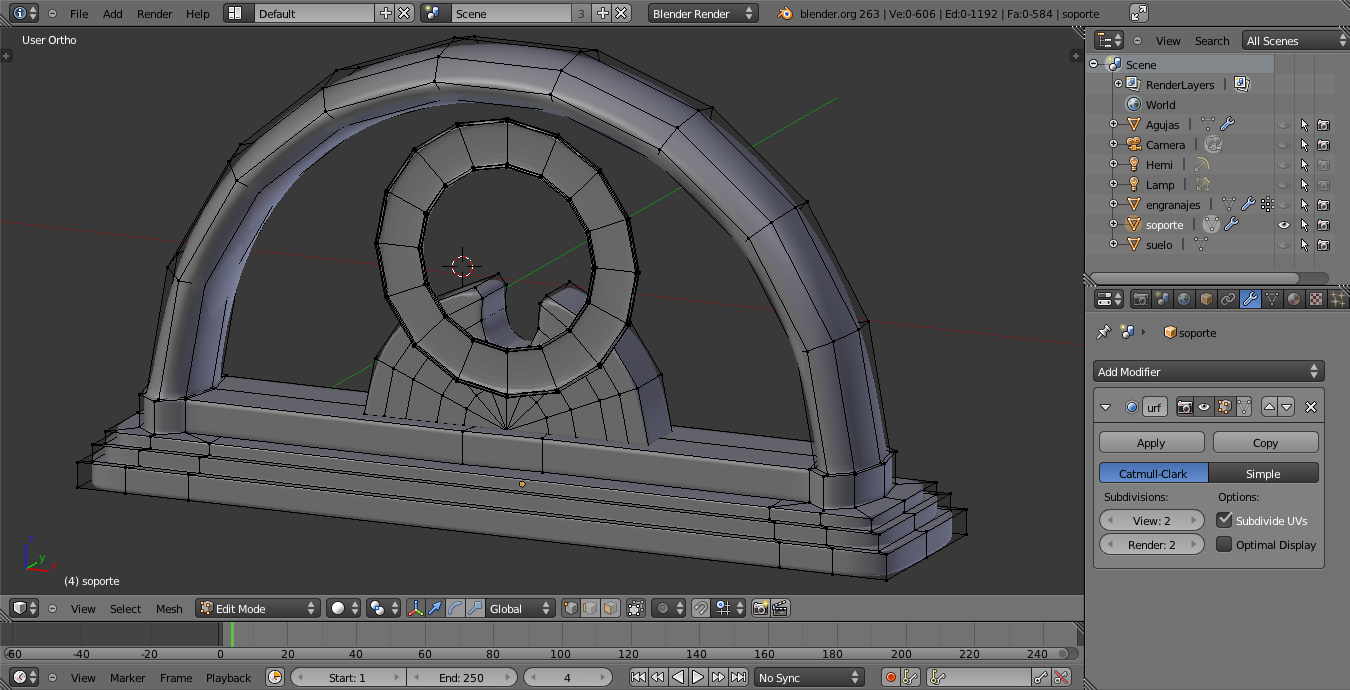Select Catmull-Clark subdivision type
This screenshot has width=1350, height=690.
point(1153,473)
